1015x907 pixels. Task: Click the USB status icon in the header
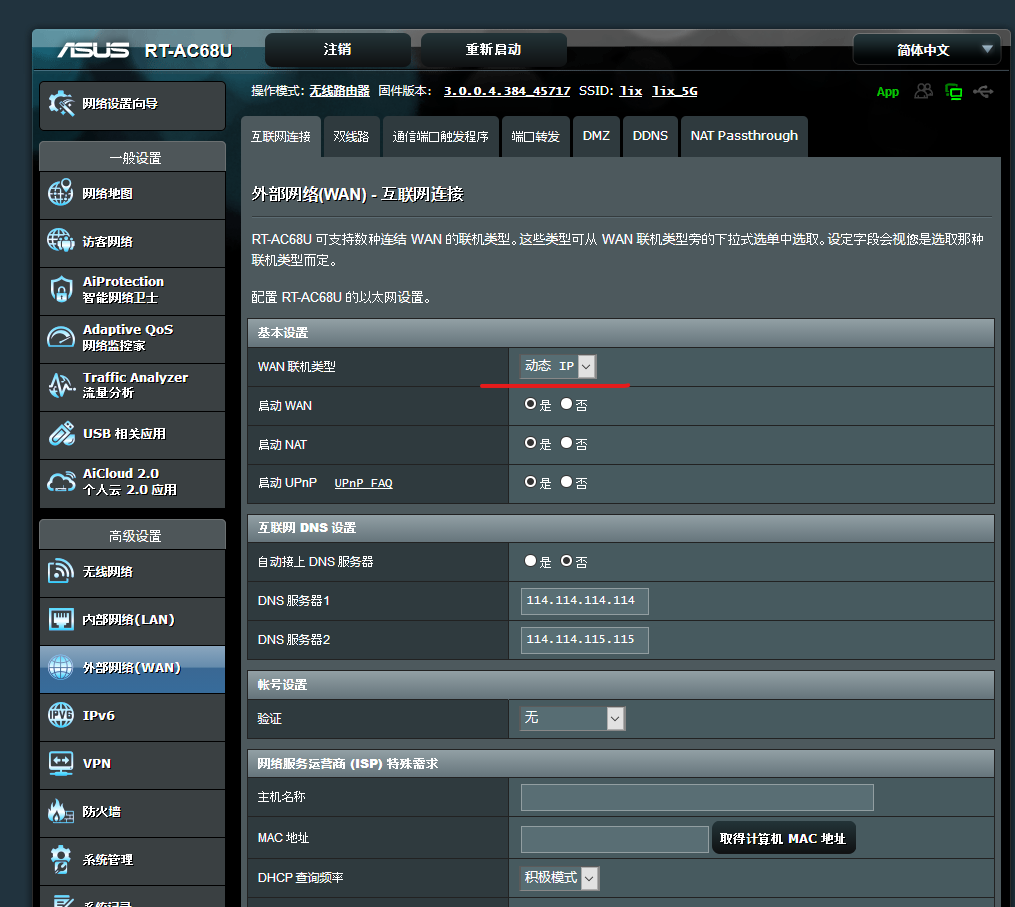[984, 91]
